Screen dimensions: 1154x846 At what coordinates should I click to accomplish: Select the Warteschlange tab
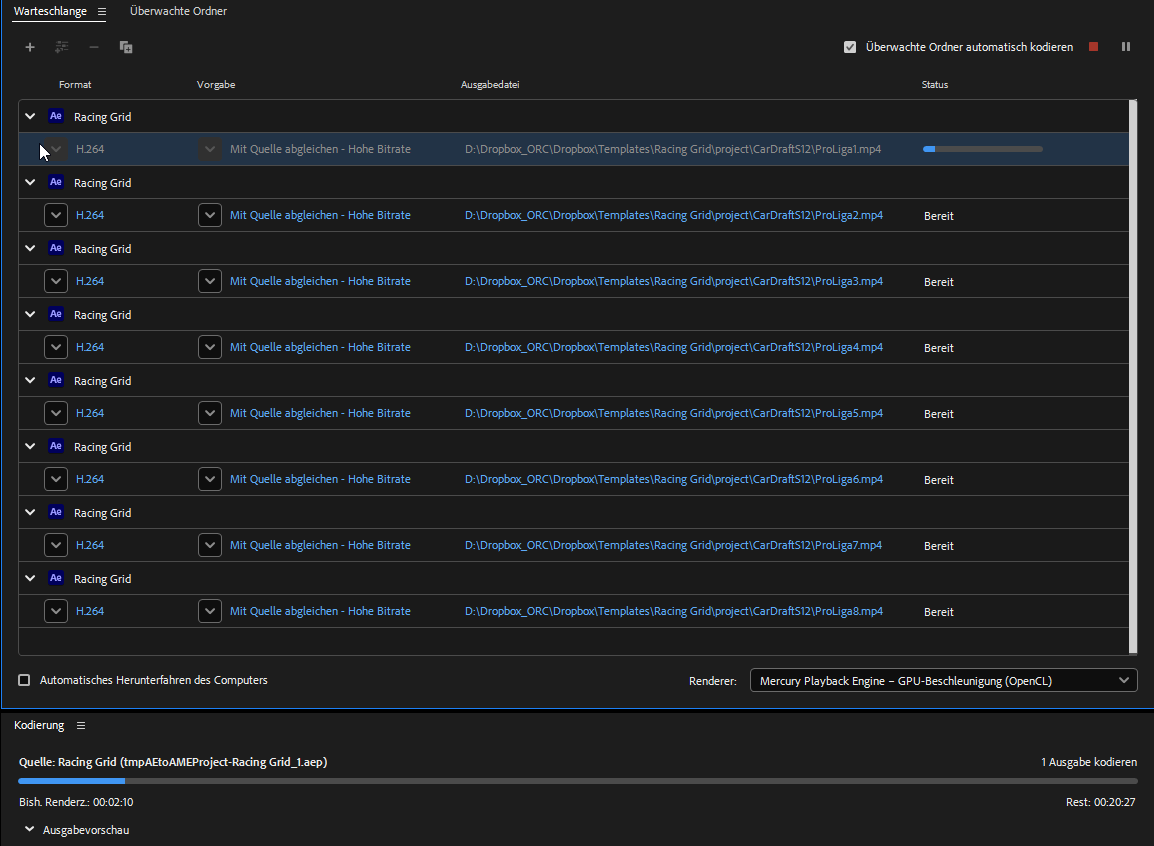[x=50, y=11]
